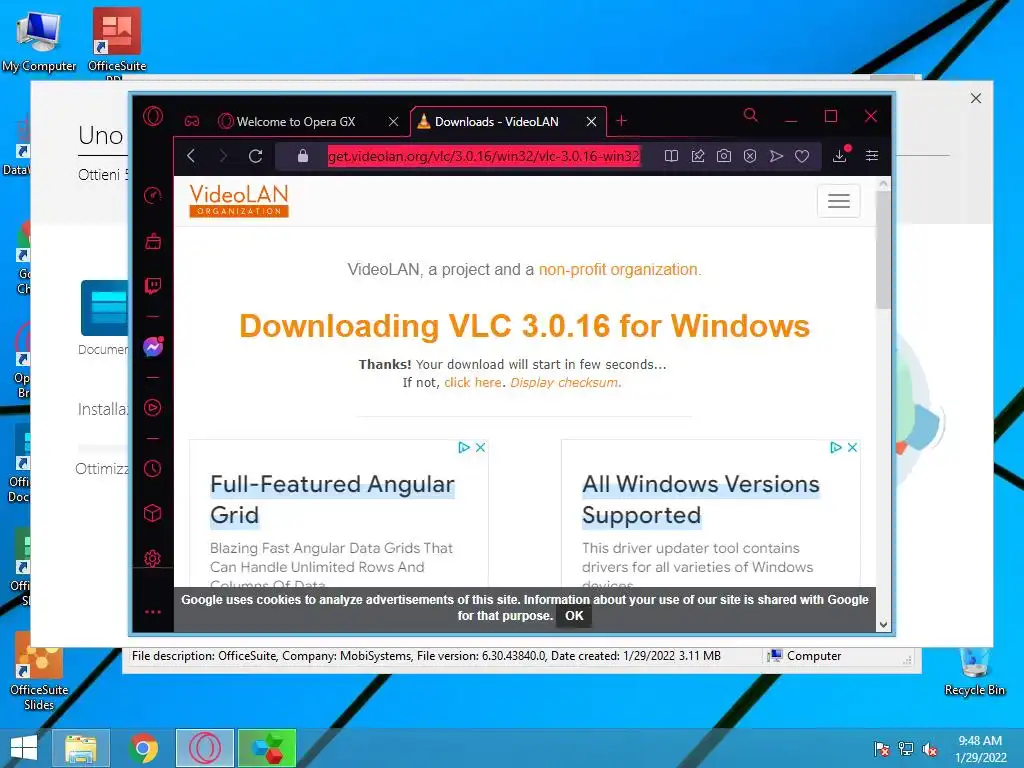
Task: Open sidebar setup three-dots menu
Action: coord(153,612)
